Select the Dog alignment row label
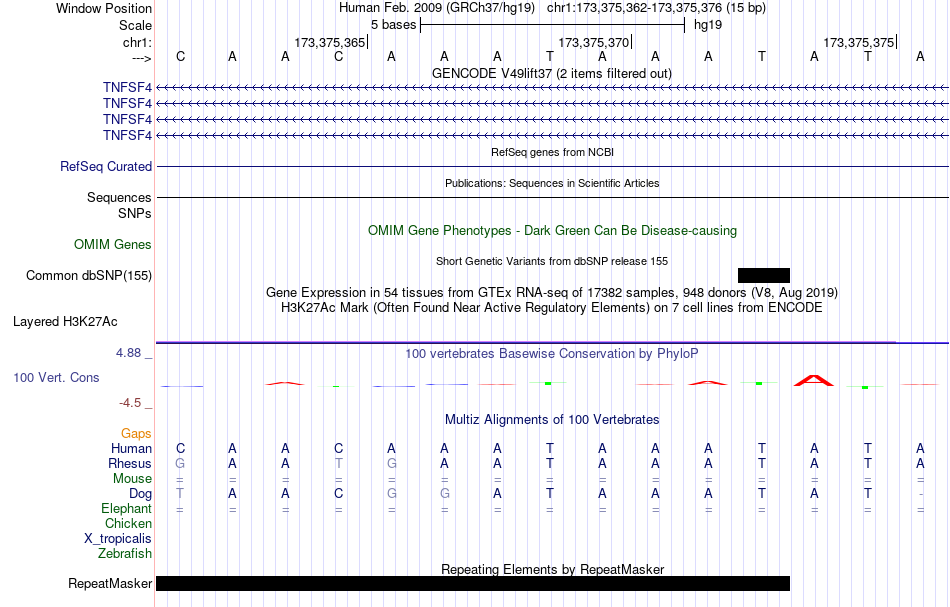 pyautogui.click(x=141, y=494)
